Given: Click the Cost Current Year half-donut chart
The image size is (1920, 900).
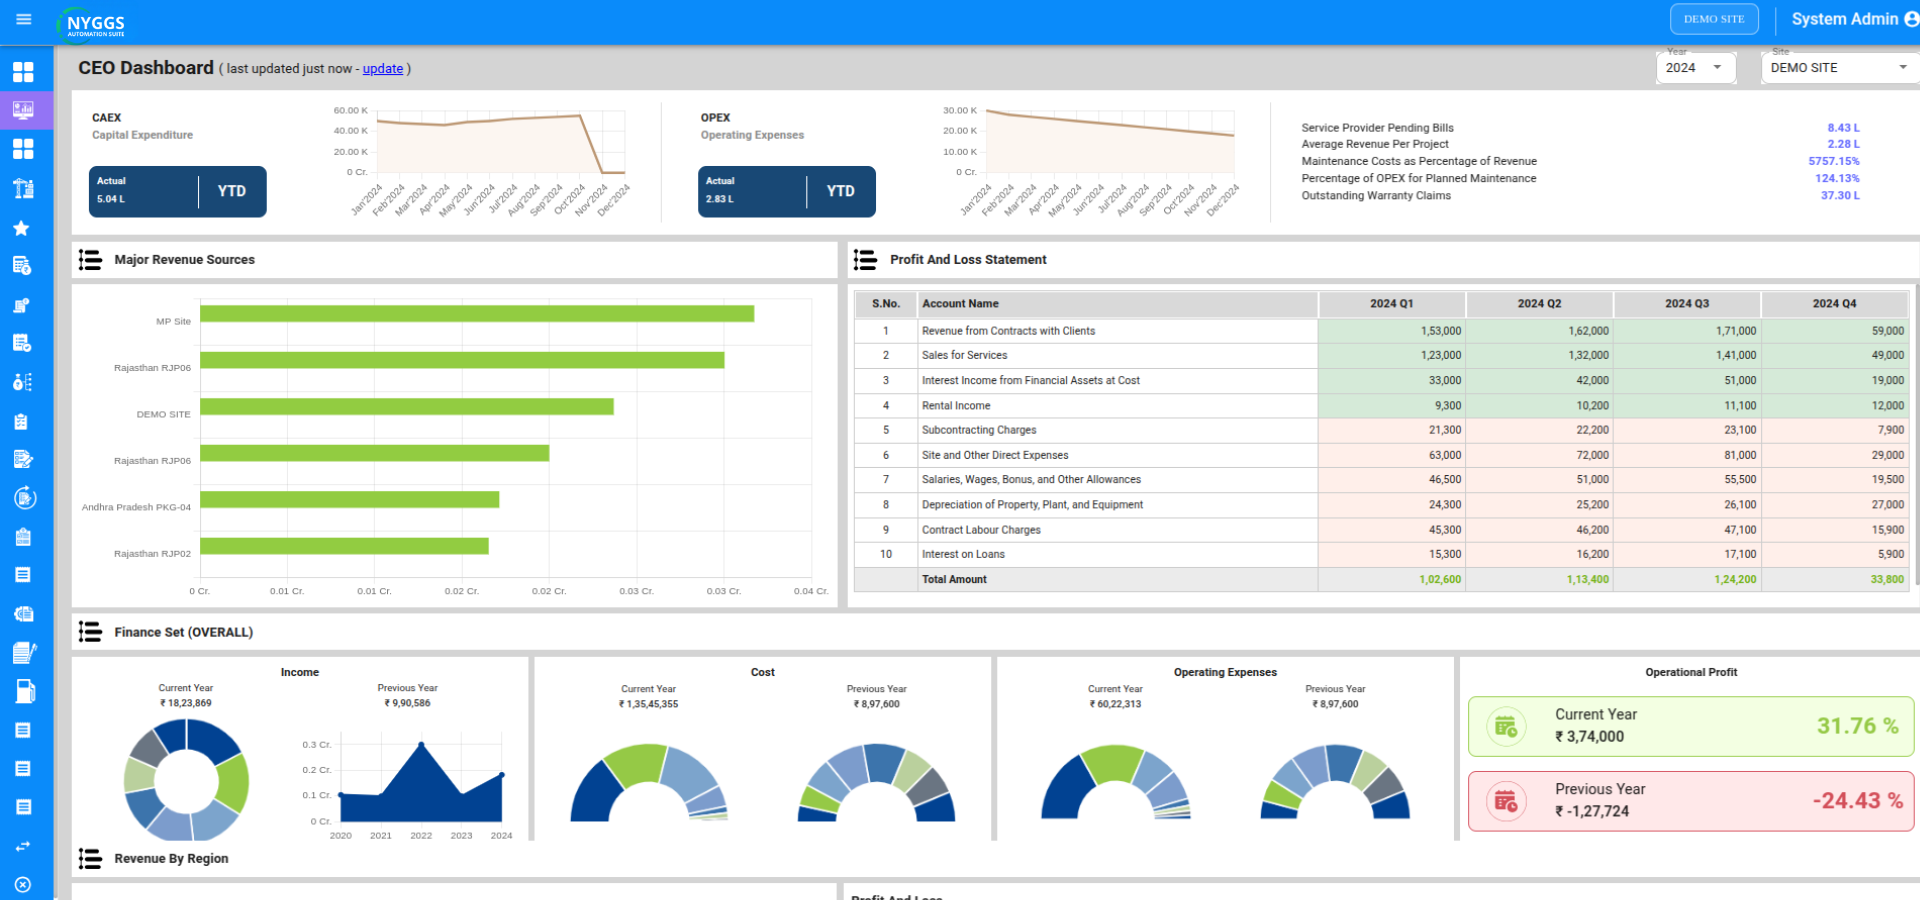Looking at the screenshot, I should [x=649, y=782].
